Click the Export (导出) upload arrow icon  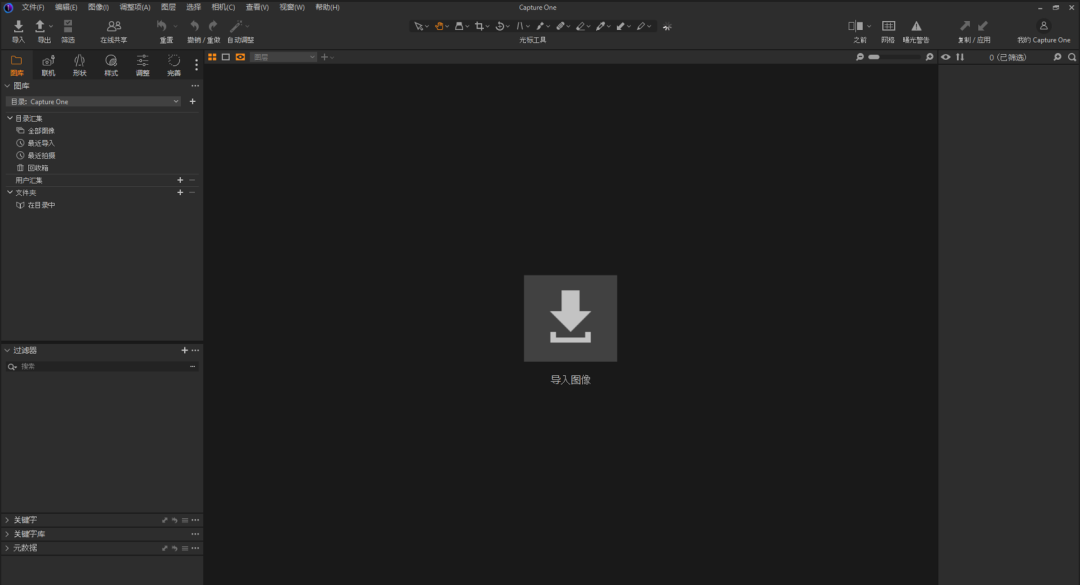coord(40,26)
